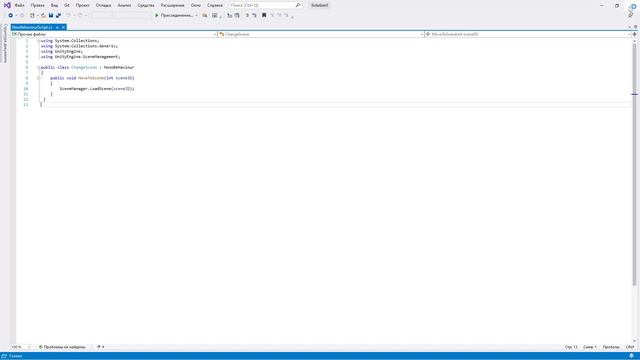Close the NewBehaviourScript.cs tab
Image resolution: width=640 pixels, height=360 pixels.
[63, 27]
